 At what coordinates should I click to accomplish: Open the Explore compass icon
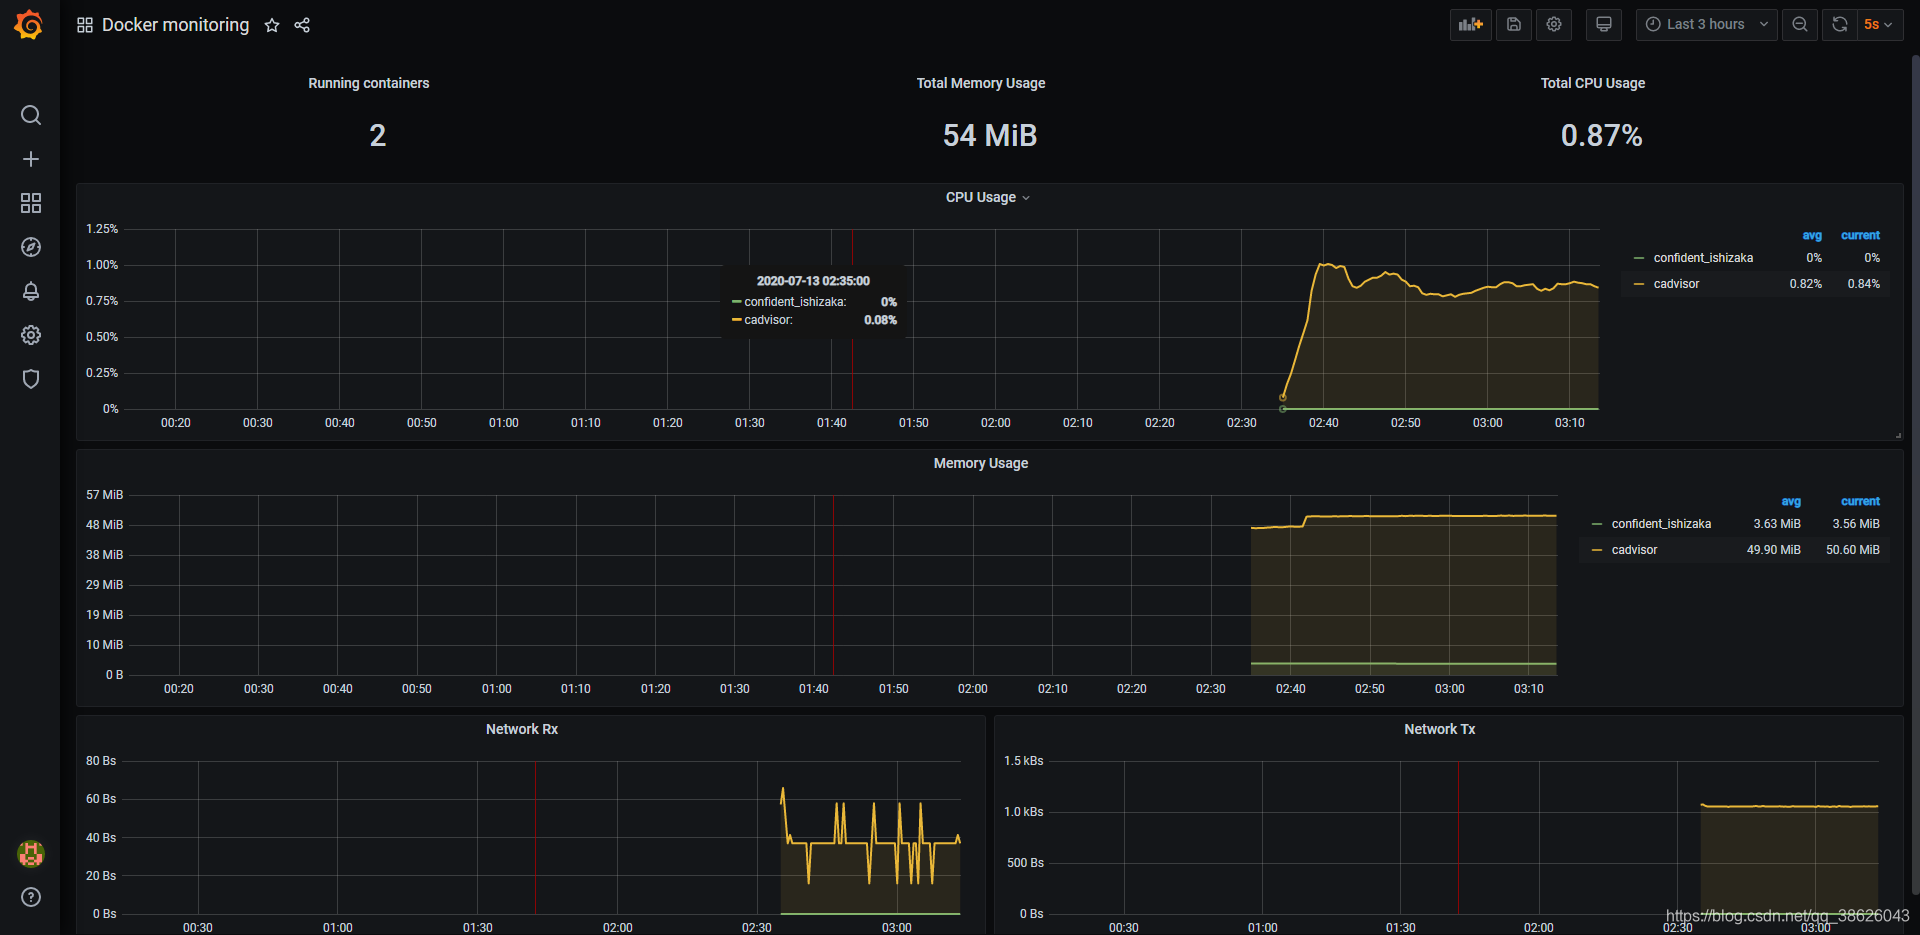click(x=31, y=247)
